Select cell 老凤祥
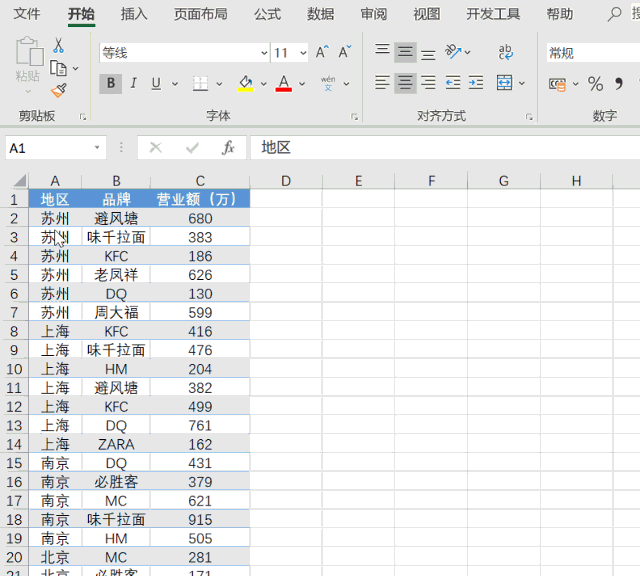This screenshot has width=640, height=576. pos(116,275)
